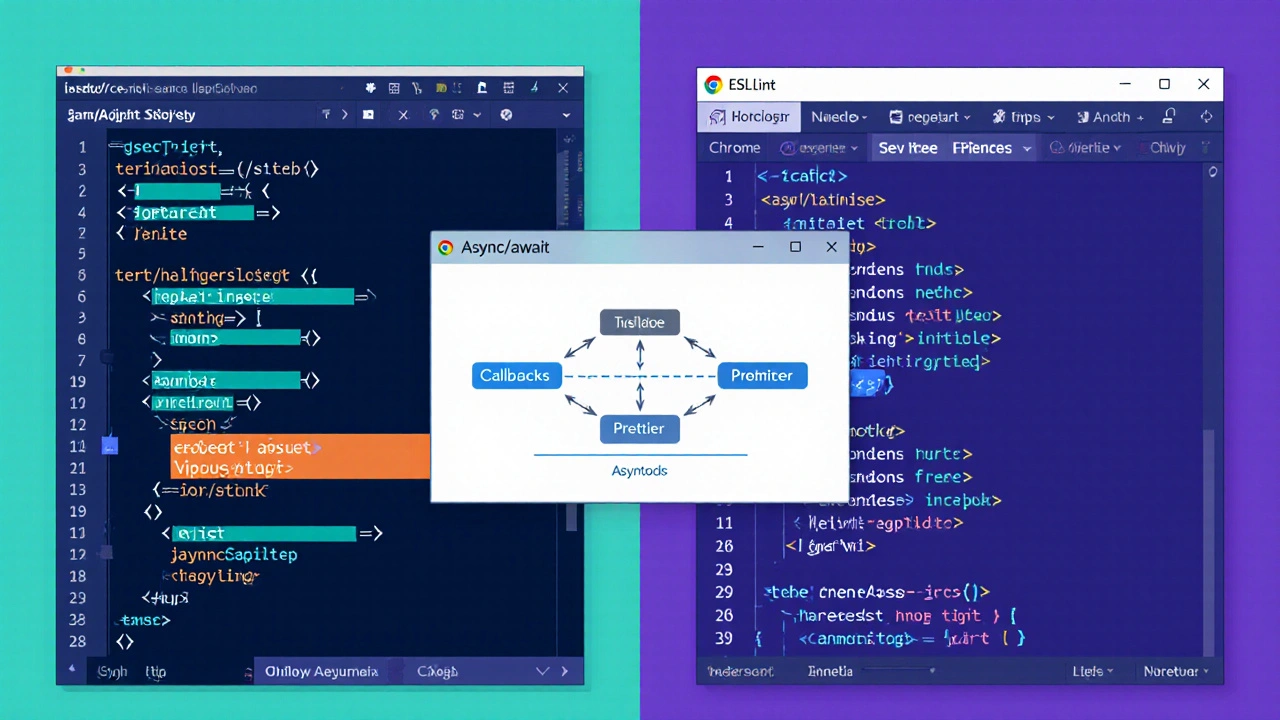Click the puzzle-piece icon in left editor title bar
This screenshot has height=720, width=1280.
tap(370, 88)
